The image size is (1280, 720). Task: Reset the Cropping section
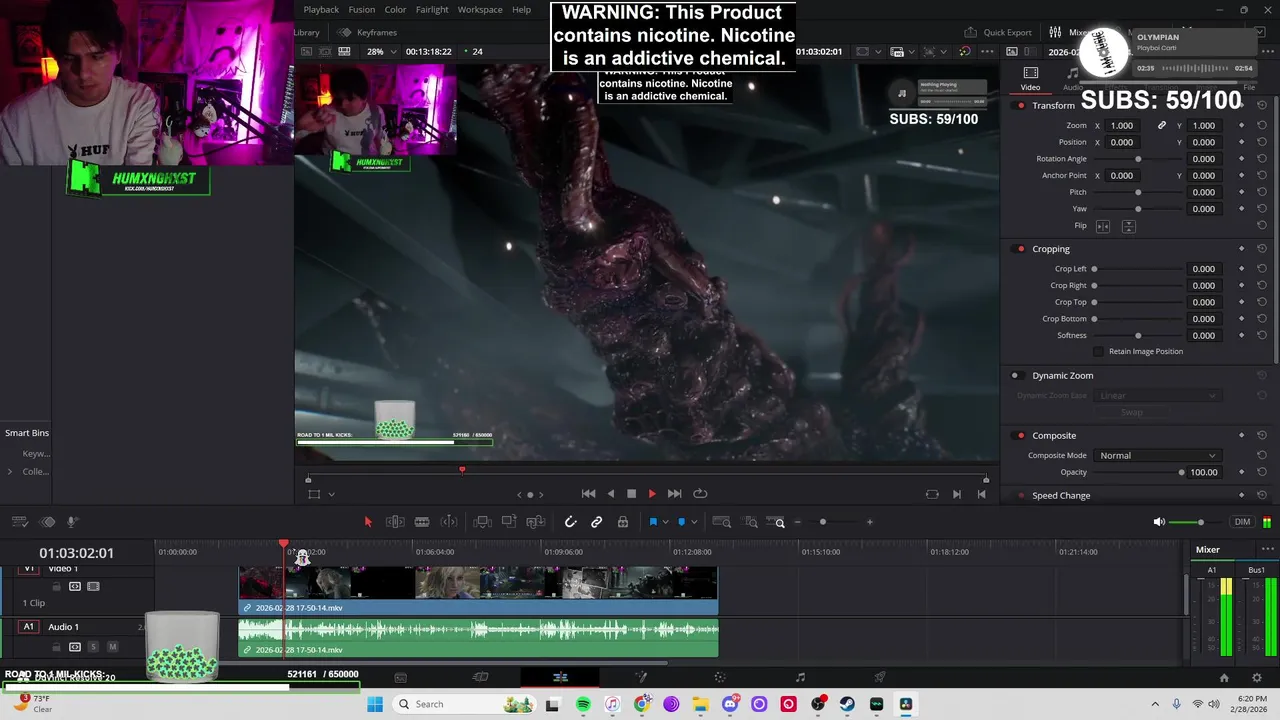[1262, 249]
